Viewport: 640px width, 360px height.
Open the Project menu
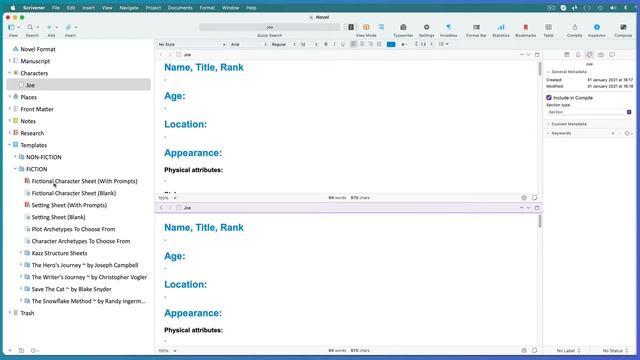pos(153,8)
